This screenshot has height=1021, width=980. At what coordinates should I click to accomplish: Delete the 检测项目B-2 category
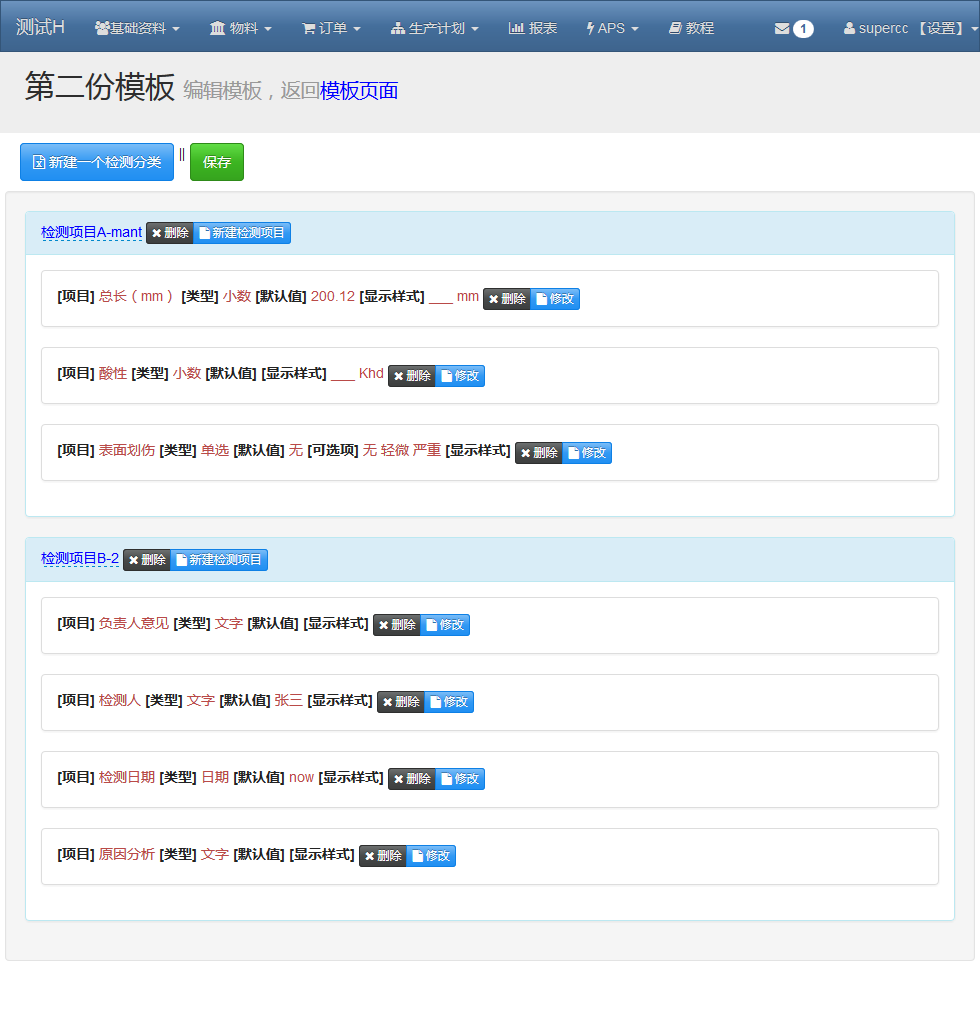[x=146, y=559]
